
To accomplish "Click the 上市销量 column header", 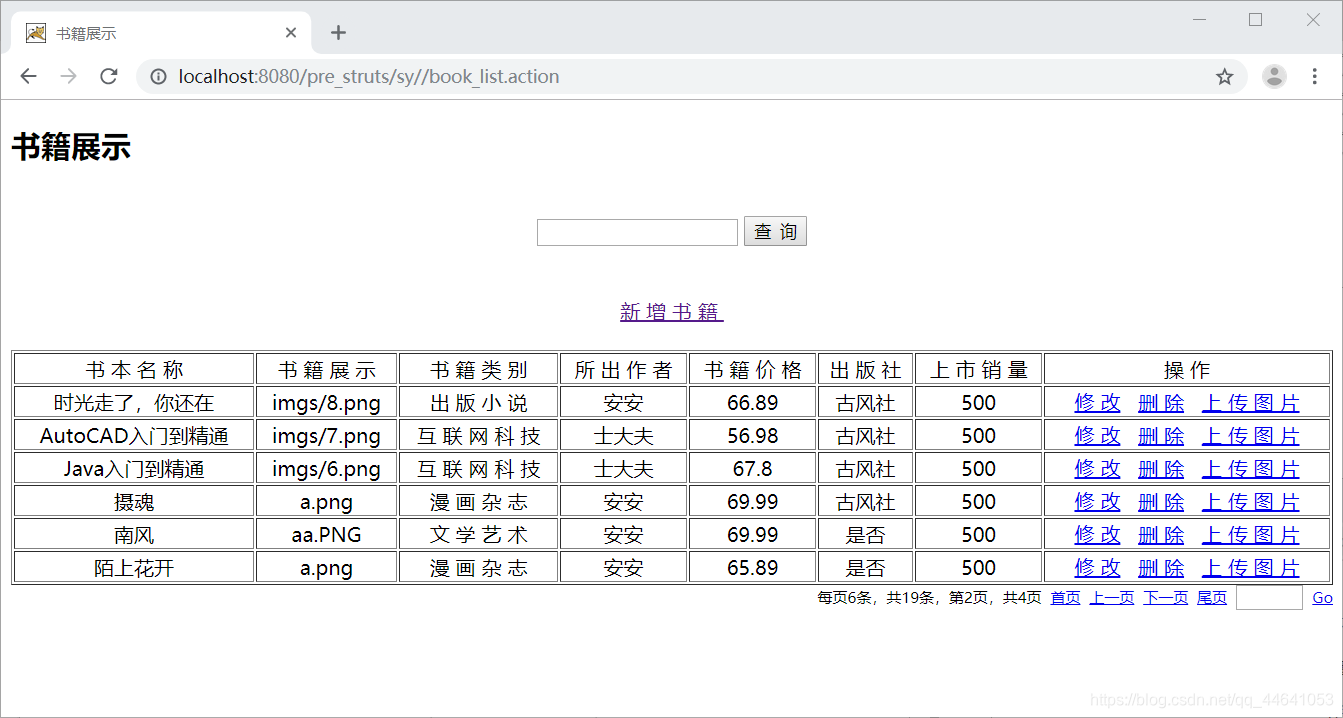I will [979, 370].
